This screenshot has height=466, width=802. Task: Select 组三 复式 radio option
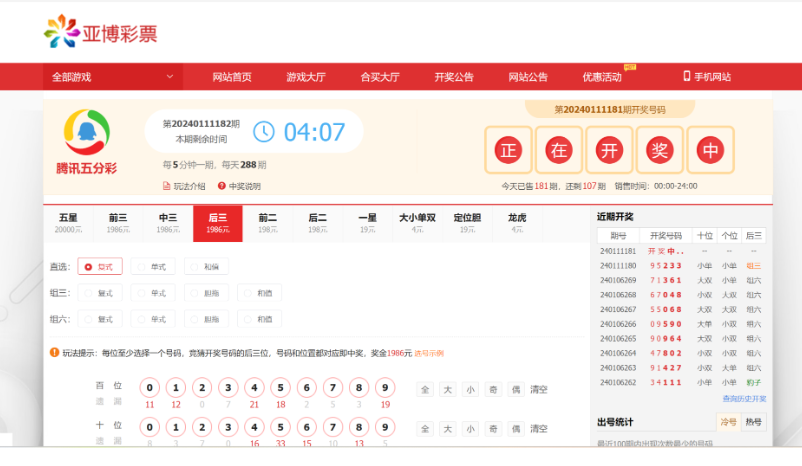(x=100, y=293)
